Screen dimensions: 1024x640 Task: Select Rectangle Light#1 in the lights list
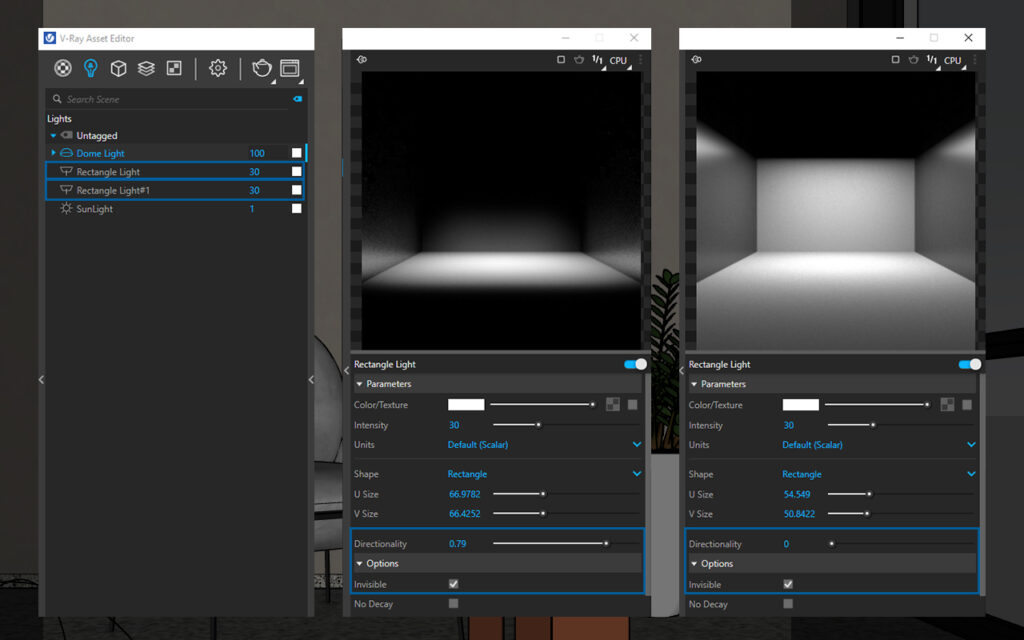[113, 190]
